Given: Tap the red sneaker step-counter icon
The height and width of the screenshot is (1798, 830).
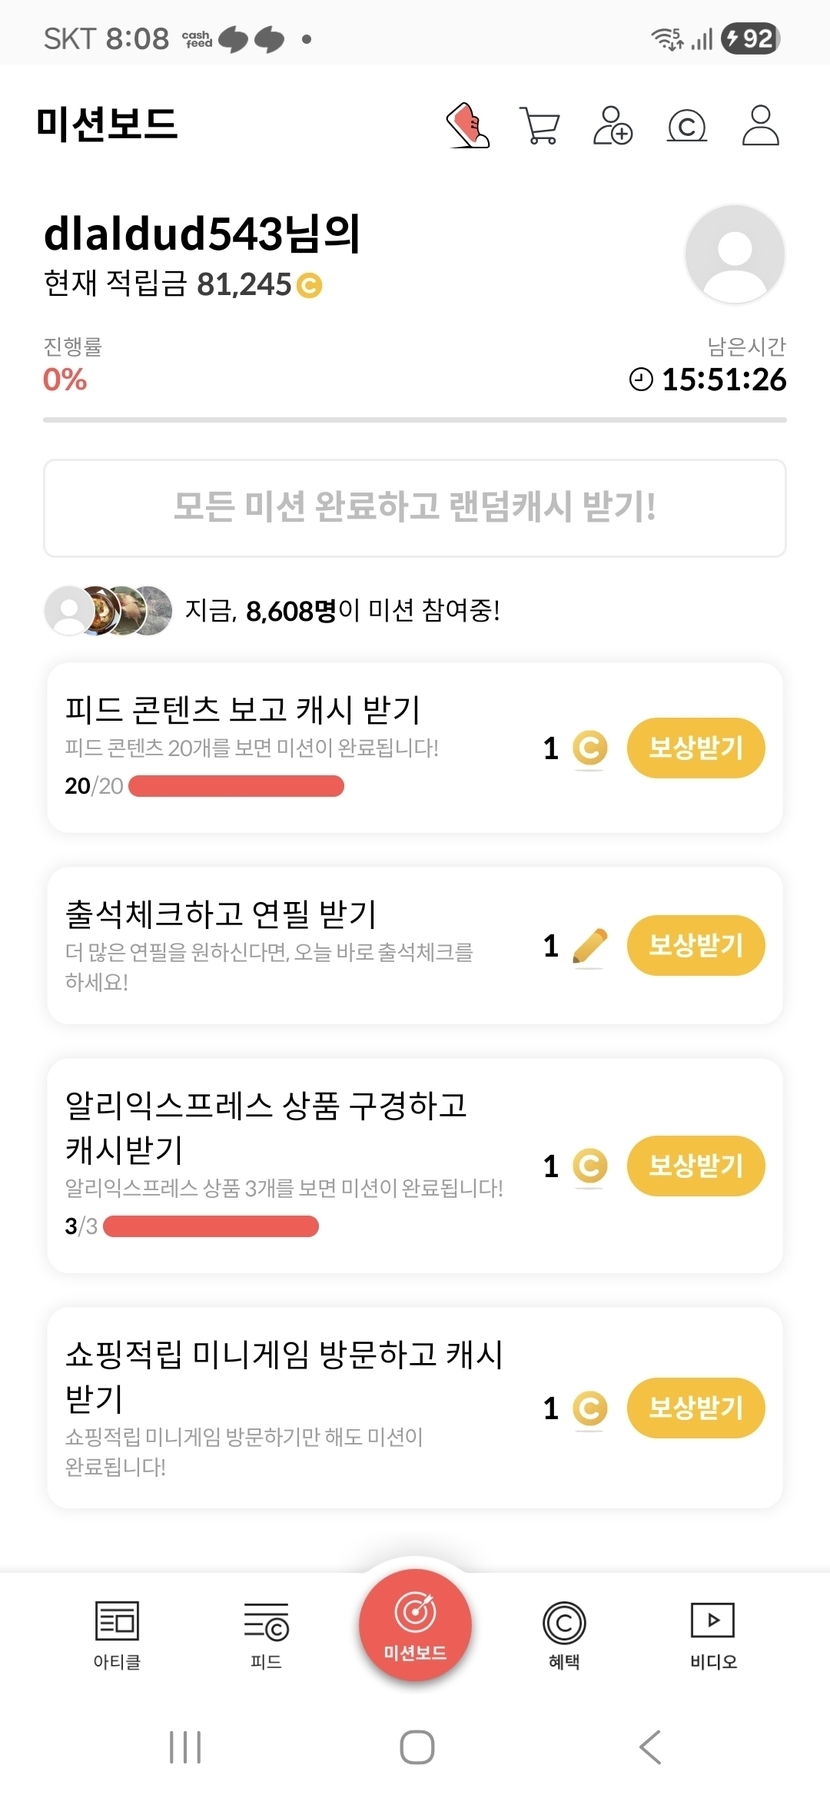Looking at the screenshot, I should [x=467, y=126].
